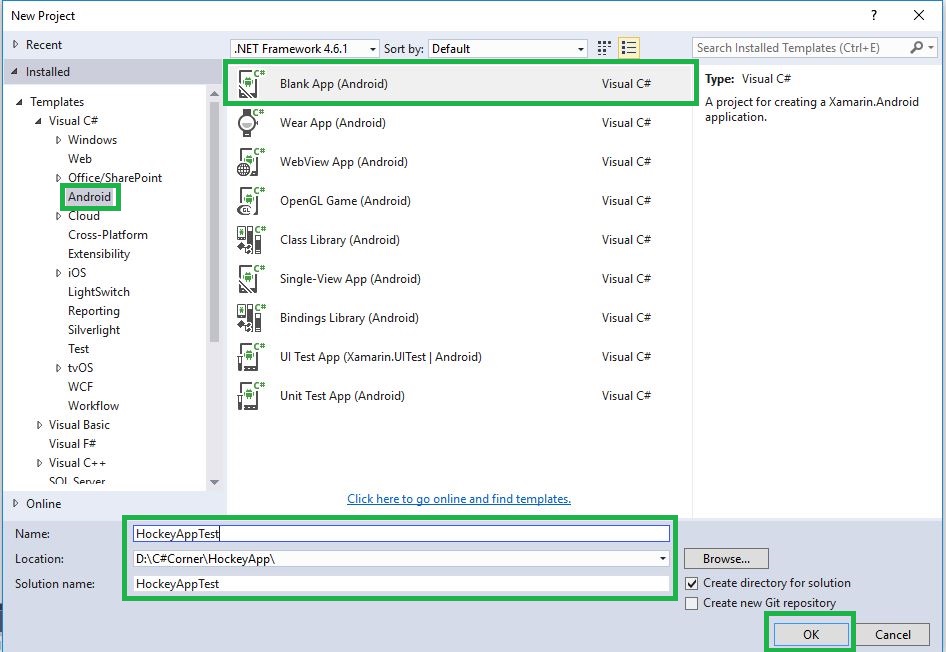946x652 pixels.
Task: Expand the Cloud tree node
Action: [59, 216]
